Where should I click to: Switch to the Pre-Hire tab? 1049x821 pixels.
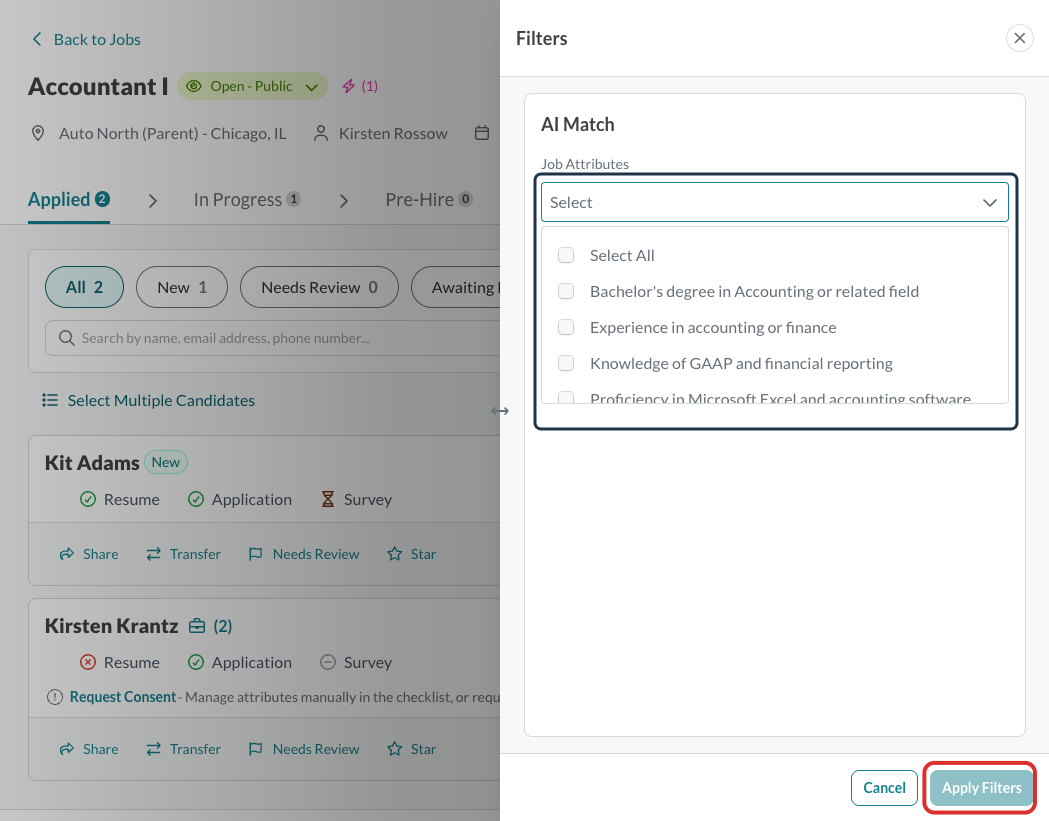tap(429, 199)
